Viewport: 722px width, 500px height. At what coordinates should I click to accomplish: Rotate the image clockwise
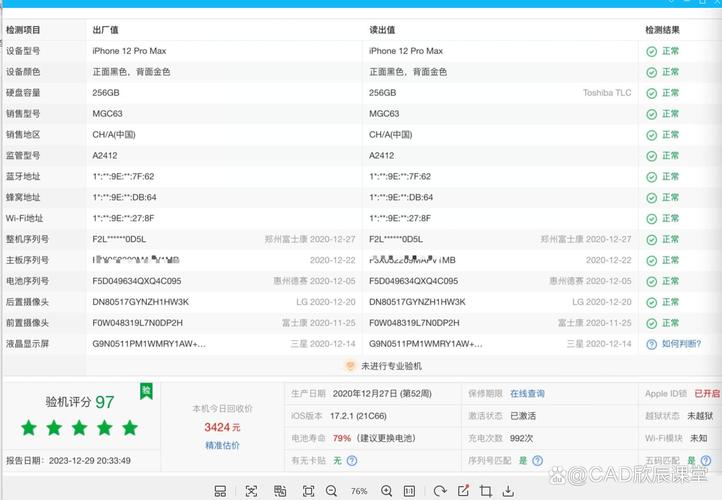(440, 491)
